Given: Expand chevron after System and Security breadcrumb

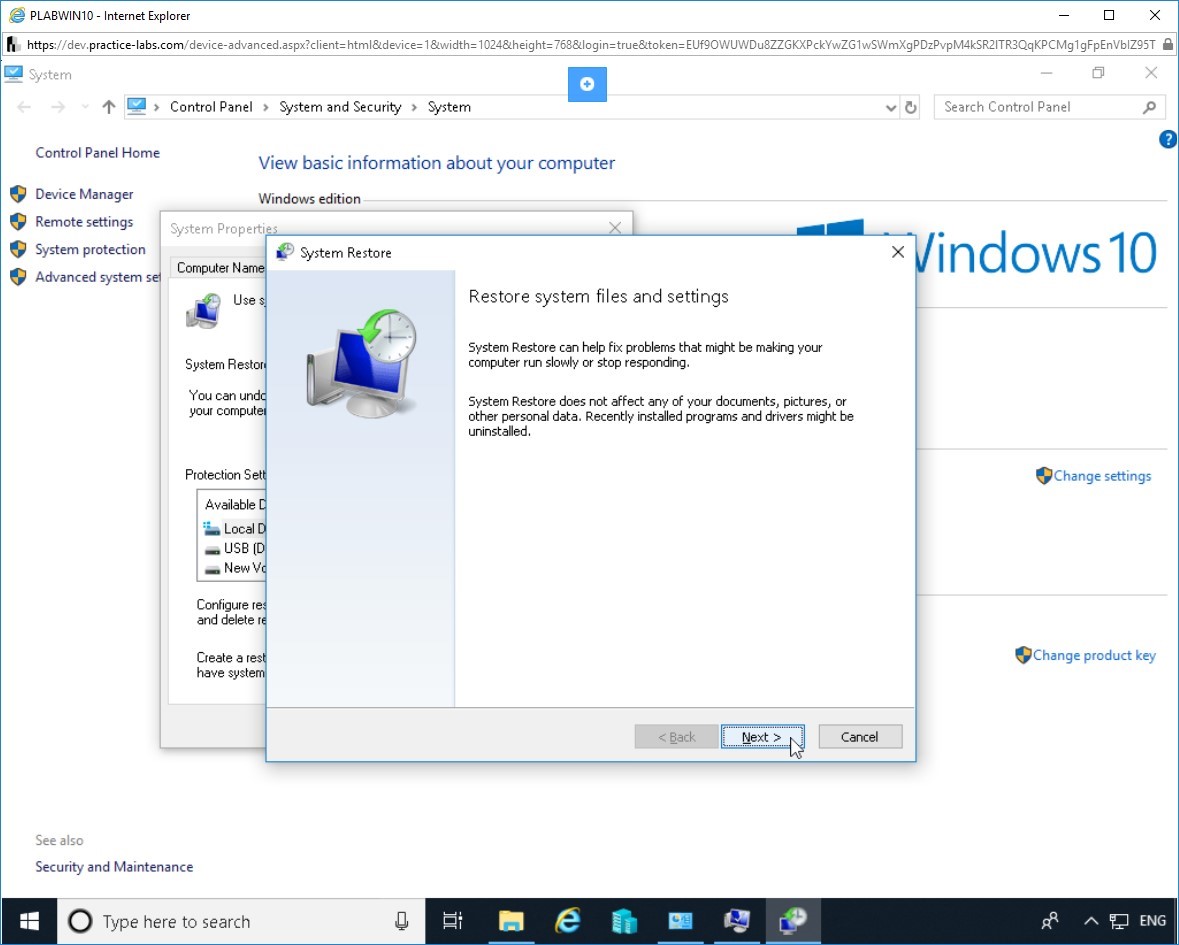Looking at the screenshot, I should pos(414,108).
